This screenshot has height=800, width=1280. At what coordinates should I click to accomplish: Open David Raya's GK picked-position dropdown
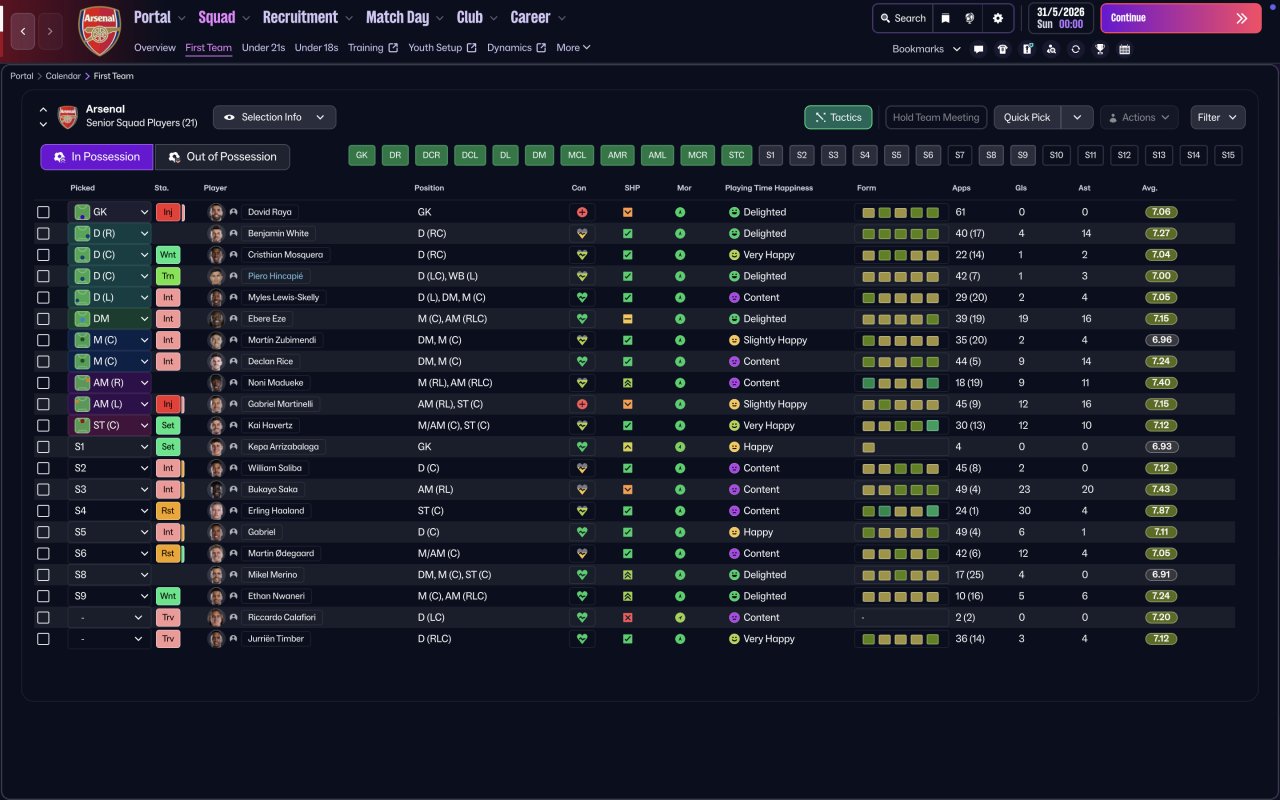point(110,212)
